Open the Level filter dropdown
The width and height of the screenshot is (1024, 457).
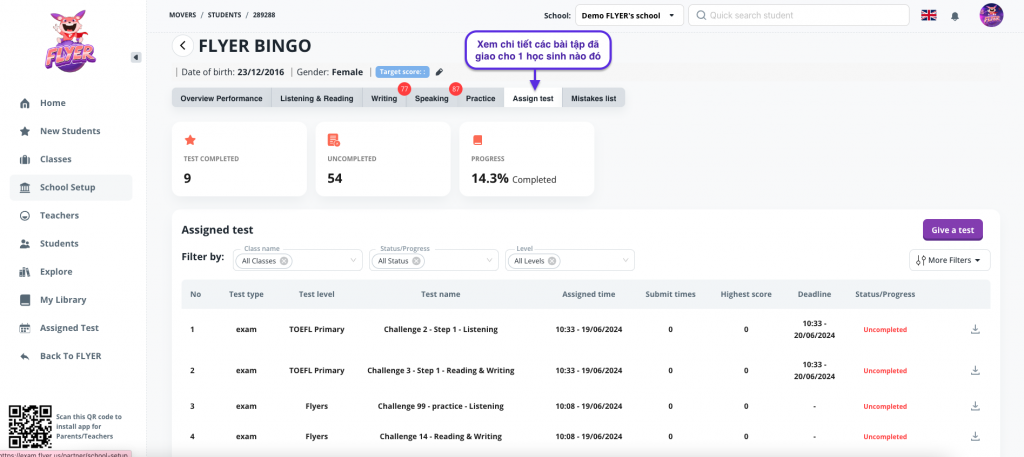click(x=627, y=261)
